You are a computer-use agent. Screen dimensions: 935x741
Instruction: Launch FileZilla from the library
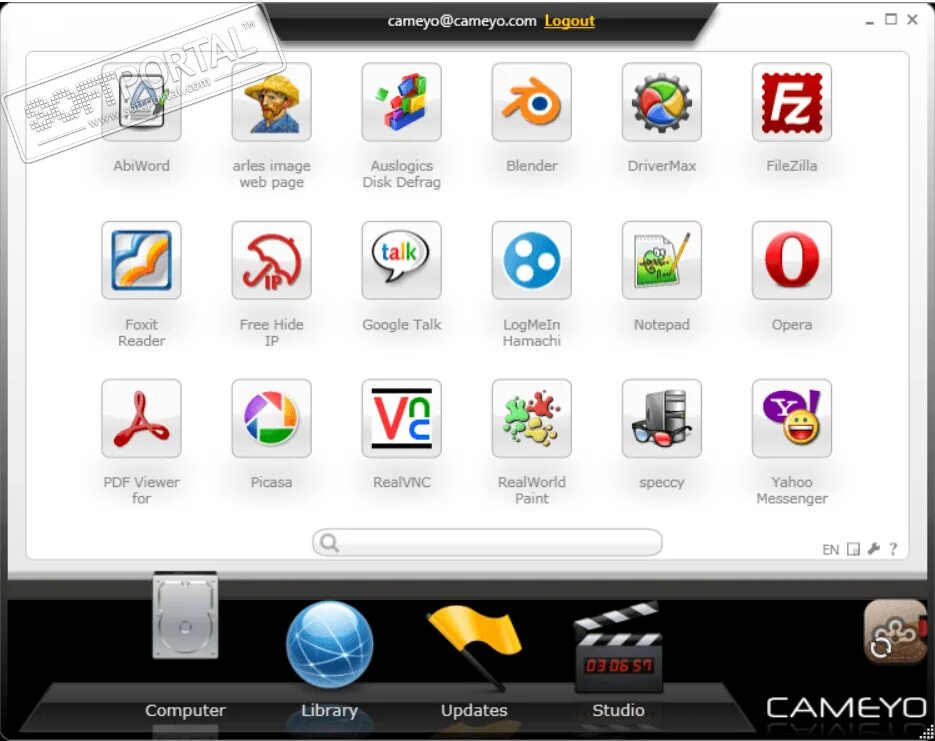pos(791,102)
